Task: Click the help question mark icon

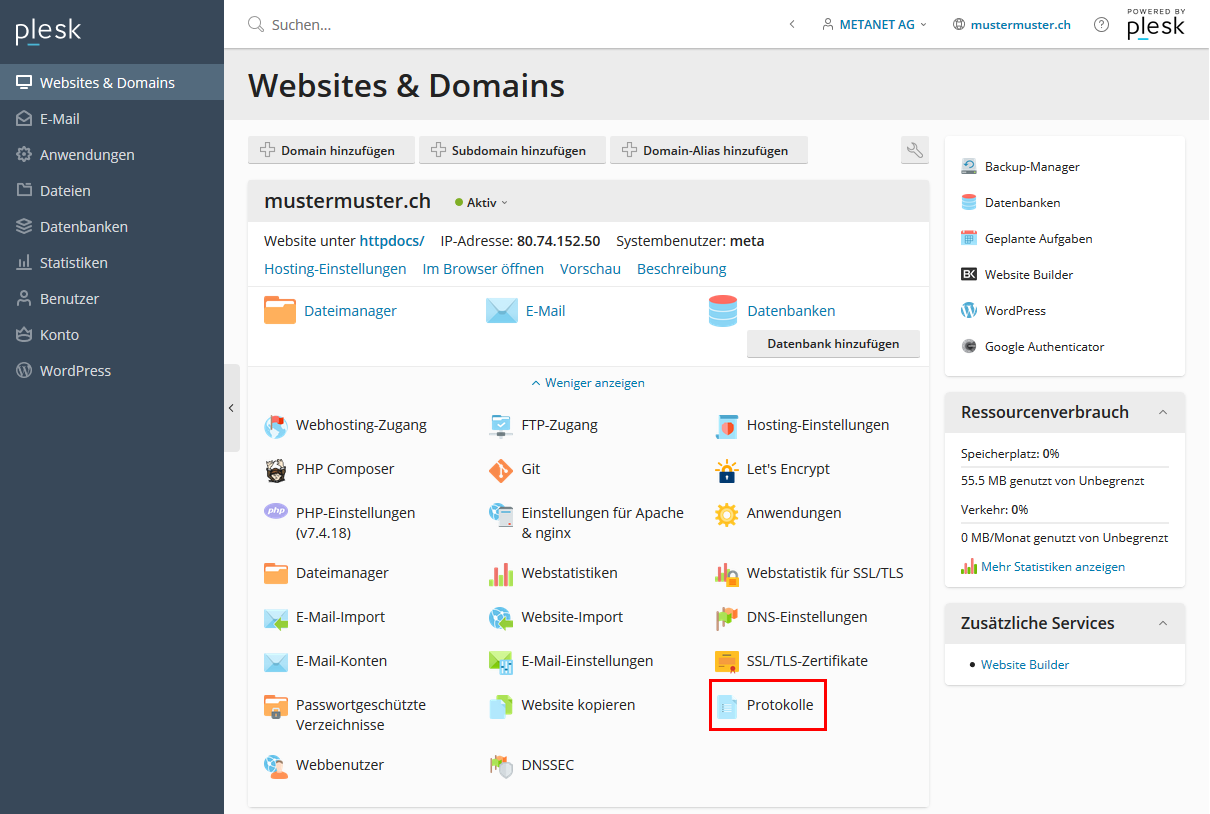Action: click(x=1101, y=25)
